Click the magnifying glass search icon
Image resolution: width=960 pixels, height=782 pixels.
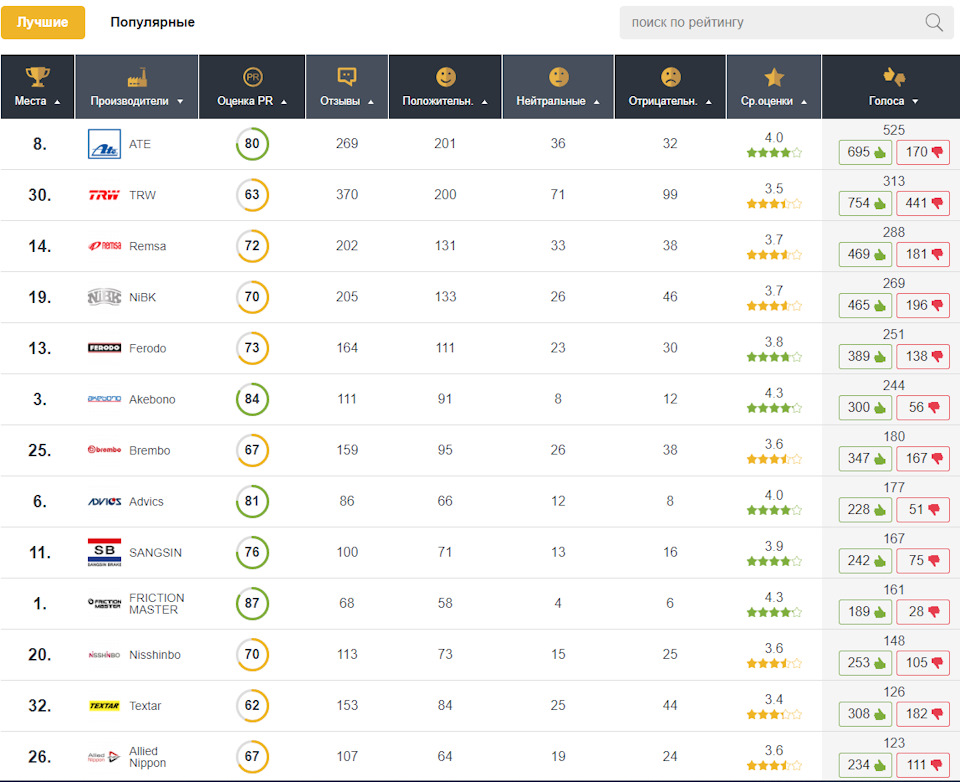pyautogui.click(x=934, y=23)
